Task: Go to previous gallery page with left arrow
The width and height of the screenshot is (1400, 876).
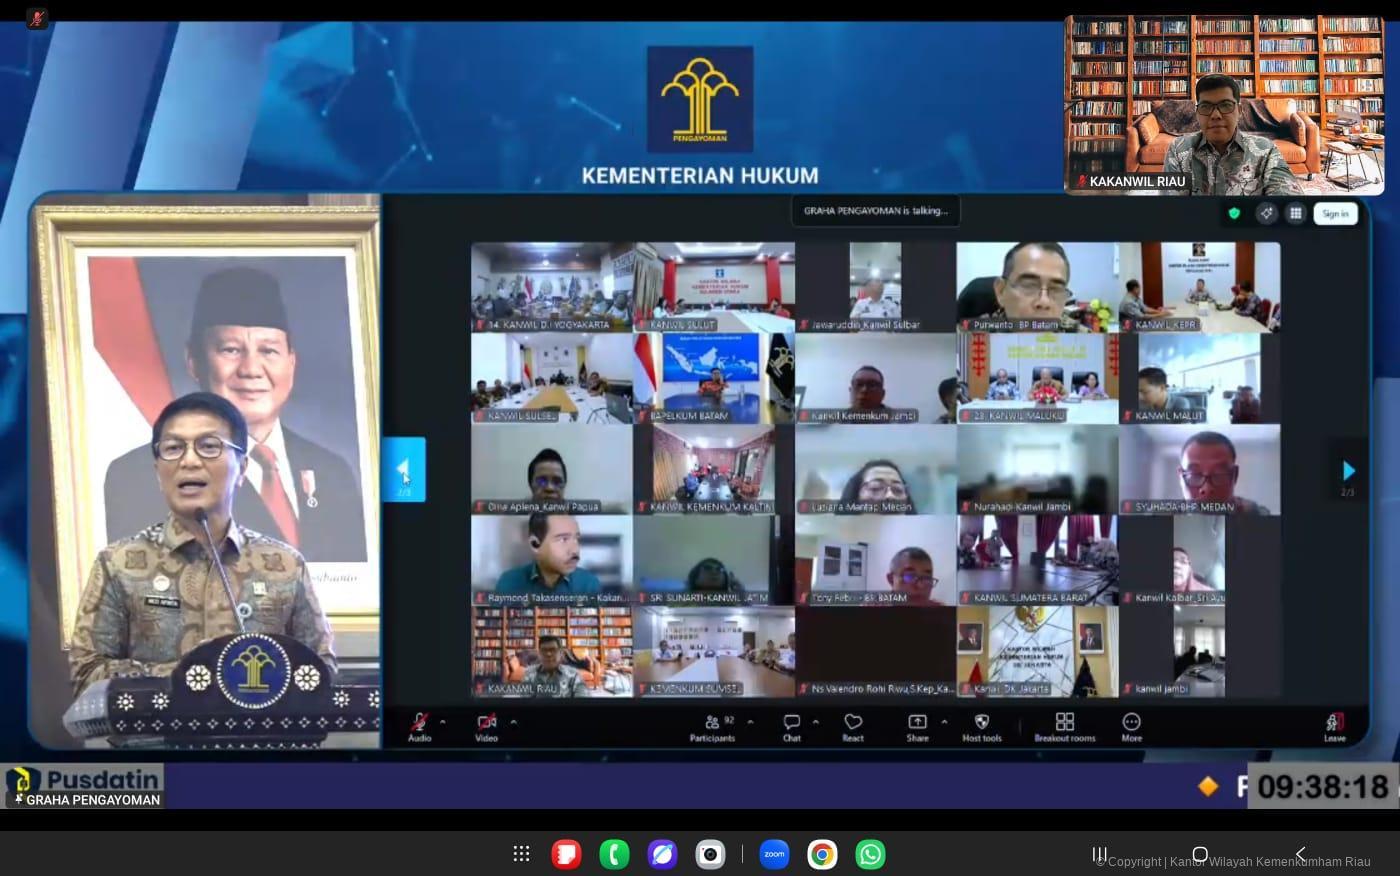Action: (x=404, y=469)
